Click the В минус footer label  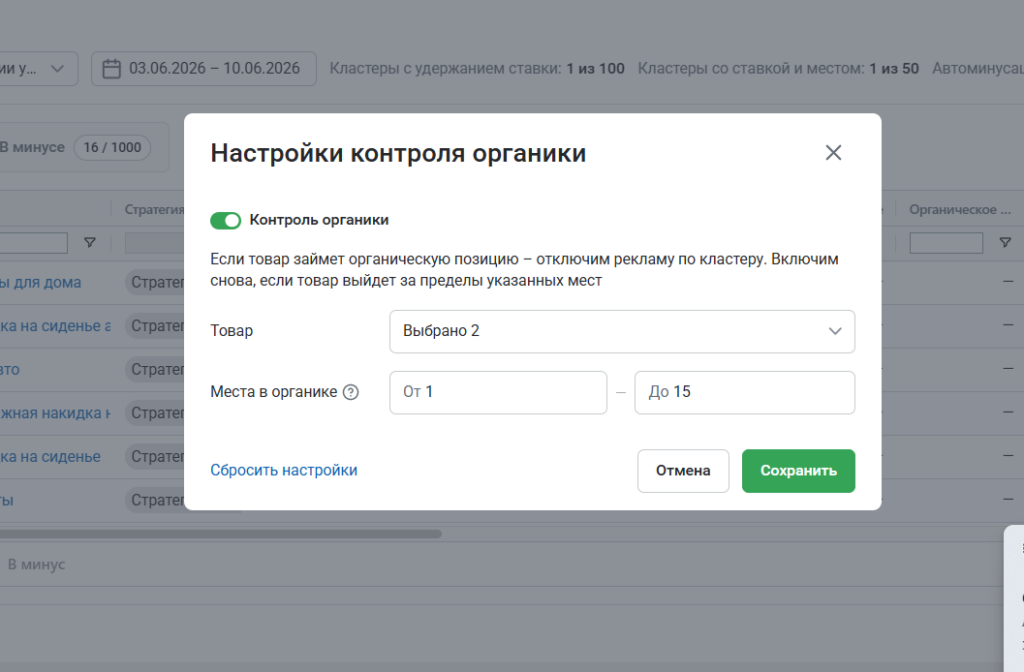37,564
